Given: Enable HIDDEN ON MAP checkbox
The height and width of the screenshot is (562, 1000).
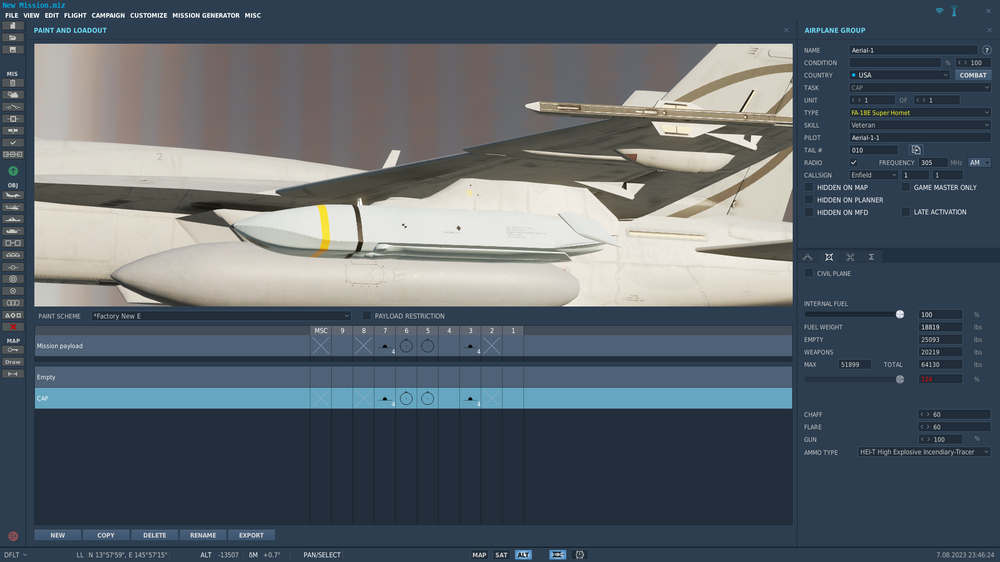Looking at the screenshot, I should (x=809, y=188).
